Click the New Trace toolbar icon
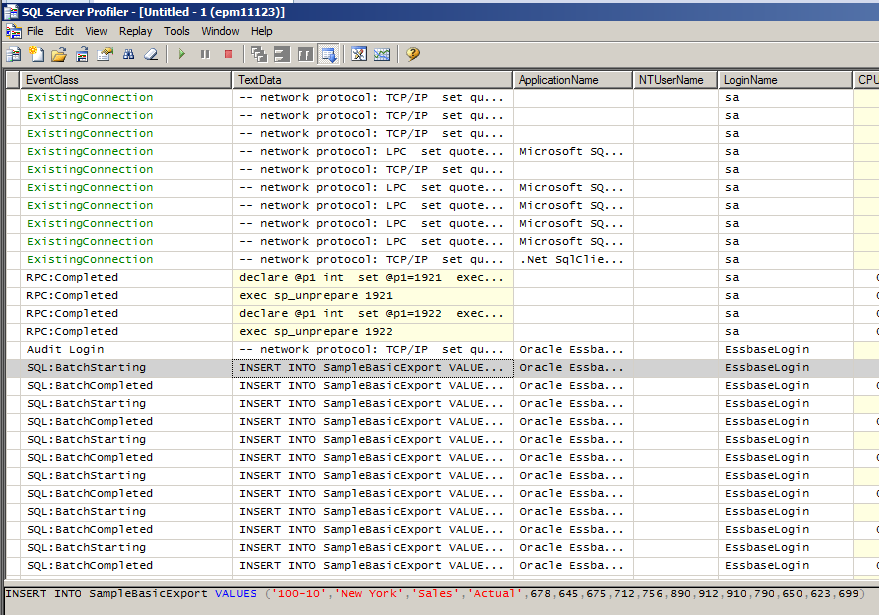 (14, 54)
